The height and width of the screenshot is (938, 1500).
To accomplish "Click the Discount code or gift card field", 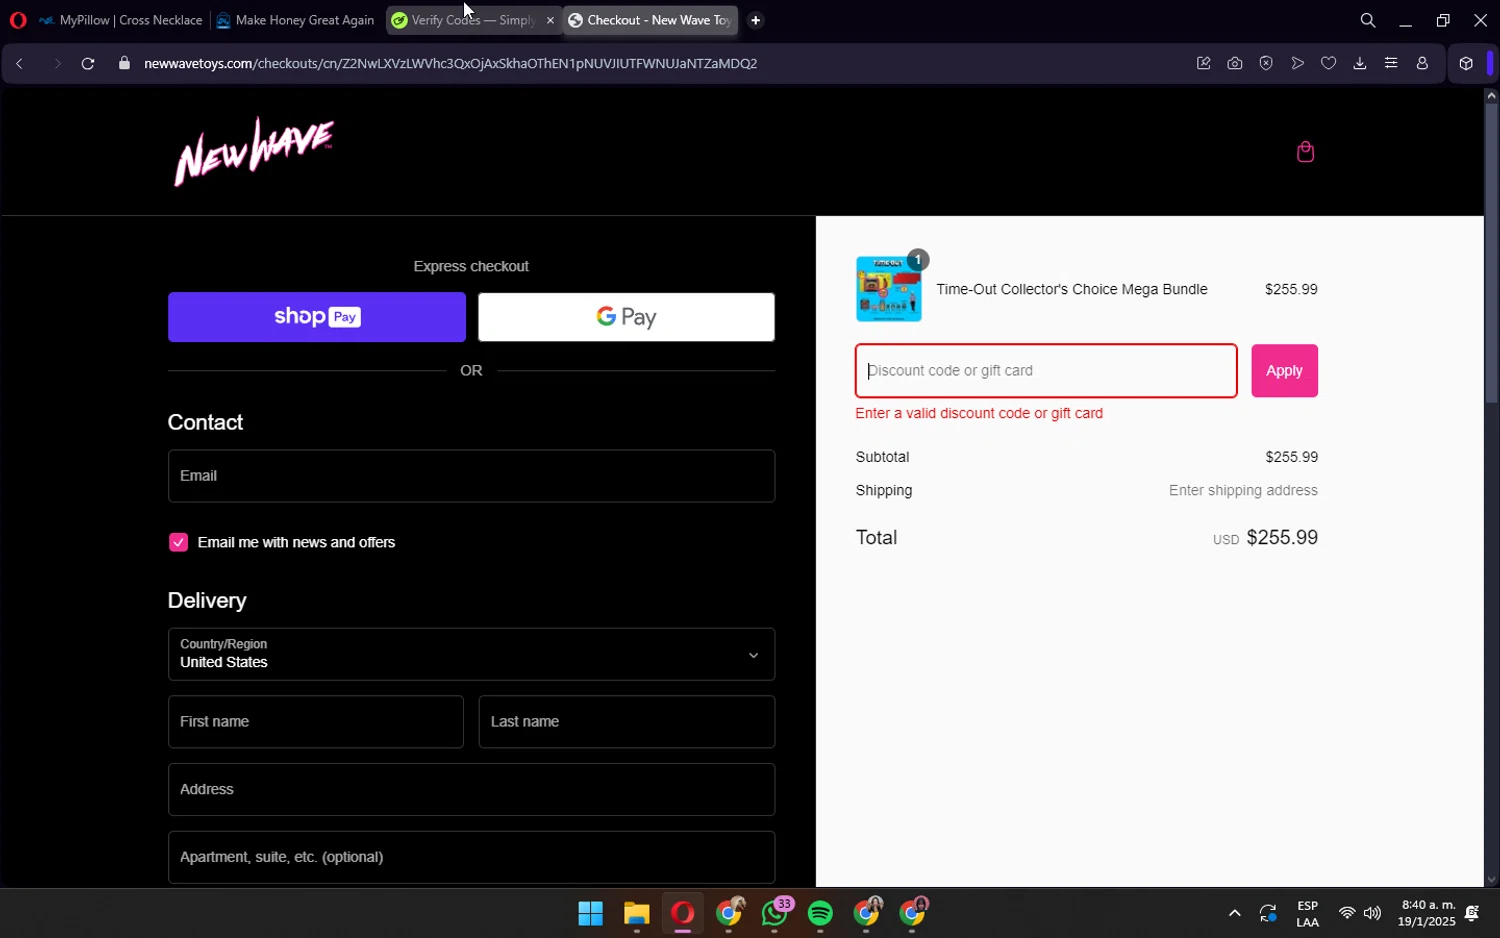I will click(1046, 371).
